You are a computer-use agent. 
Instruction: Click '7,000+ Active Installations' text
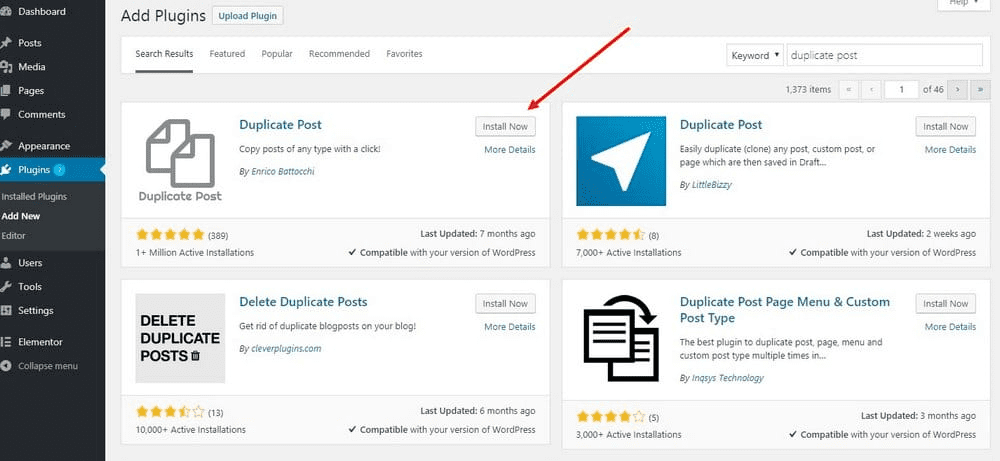(x=629, y=252)
